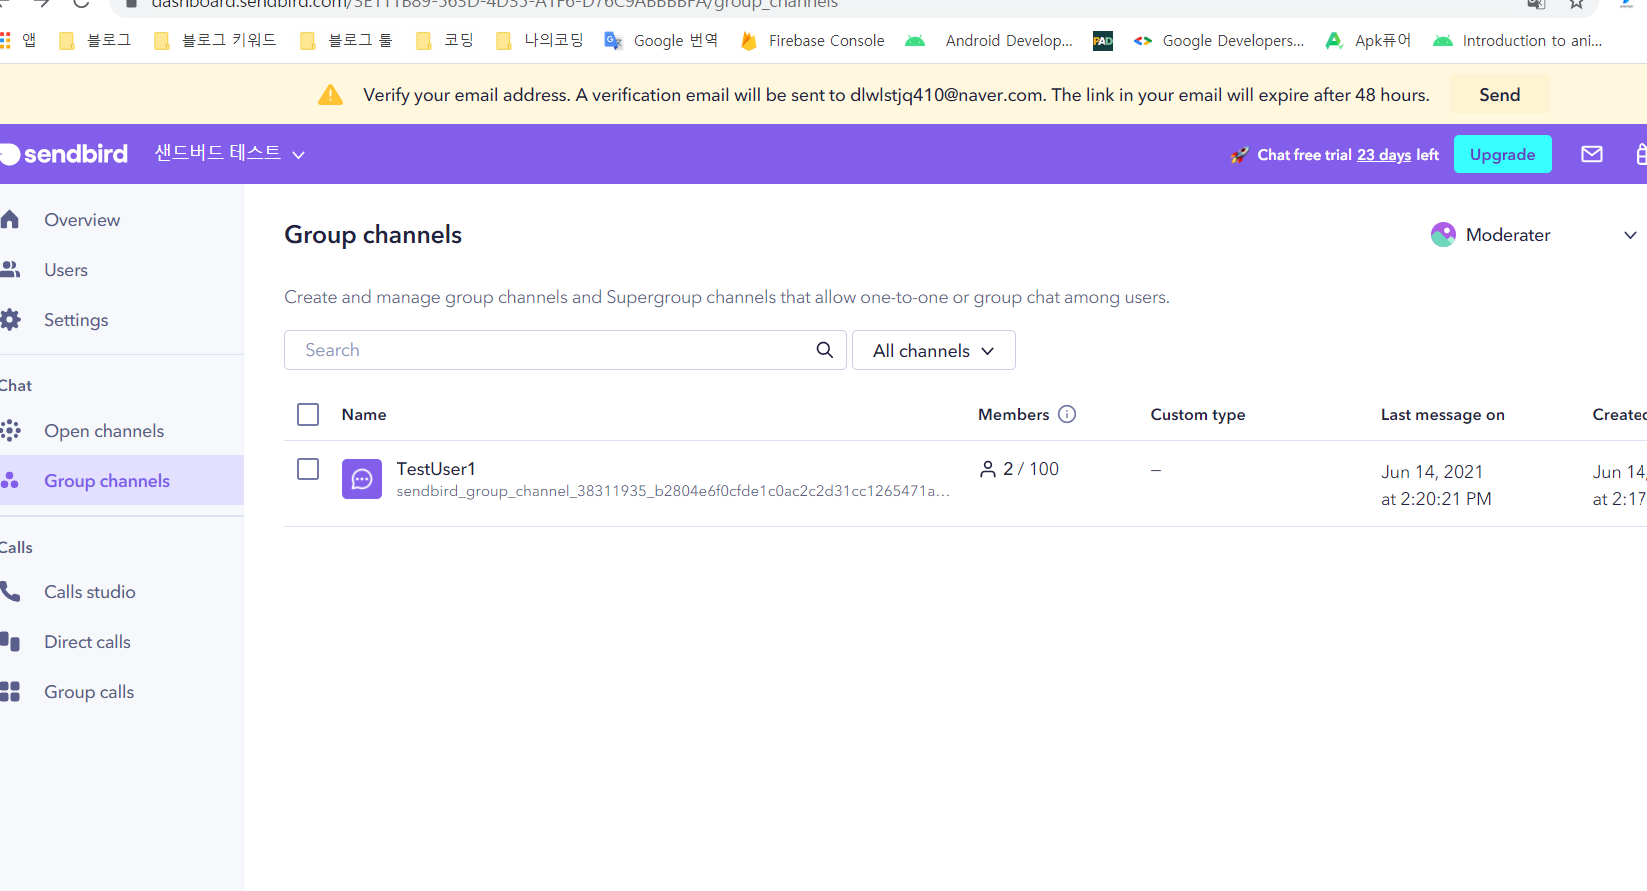Click the Direct calls icon
Viewport: 1647px width, 891px height.
pos(10,642)
